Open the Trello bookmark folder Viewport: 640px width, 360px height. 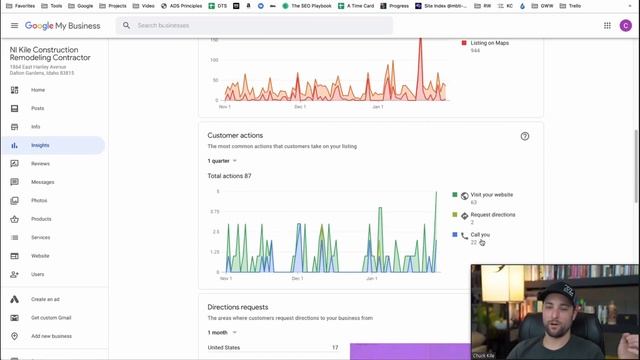coord(570,6)
